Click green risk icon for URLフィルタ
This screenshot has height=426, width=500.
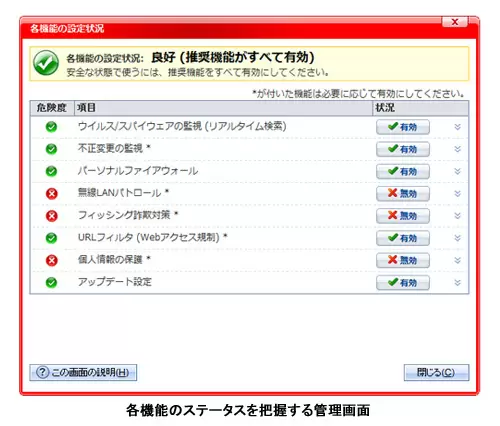pos(51,238)
